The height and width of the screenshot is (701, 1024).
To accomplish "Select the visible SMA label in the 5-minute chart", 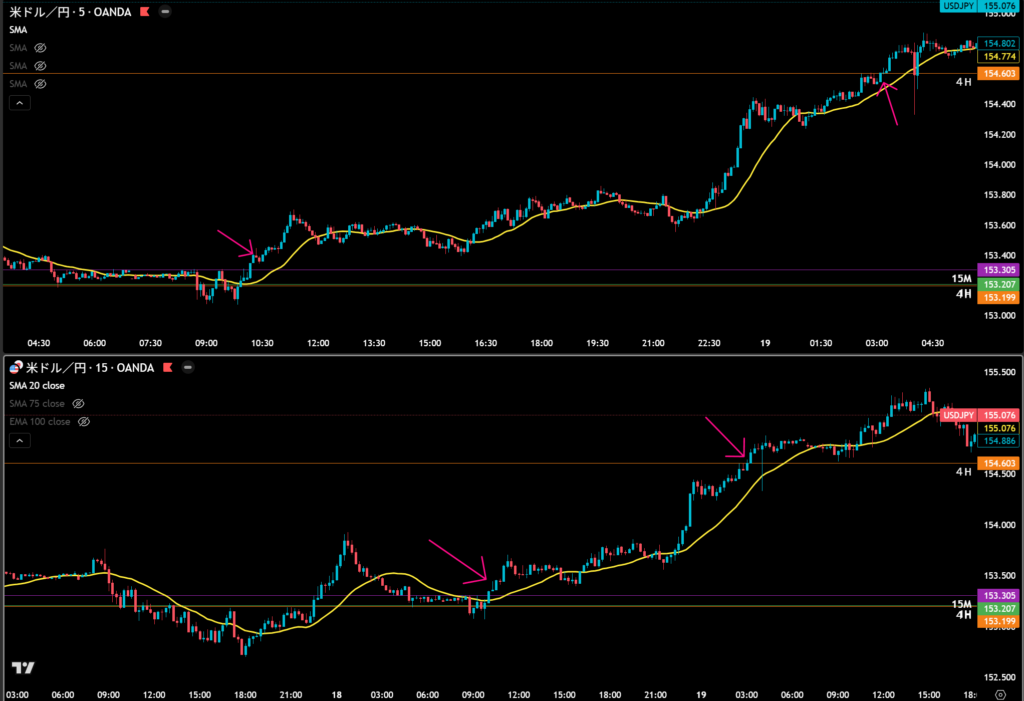I will [19, 30].
